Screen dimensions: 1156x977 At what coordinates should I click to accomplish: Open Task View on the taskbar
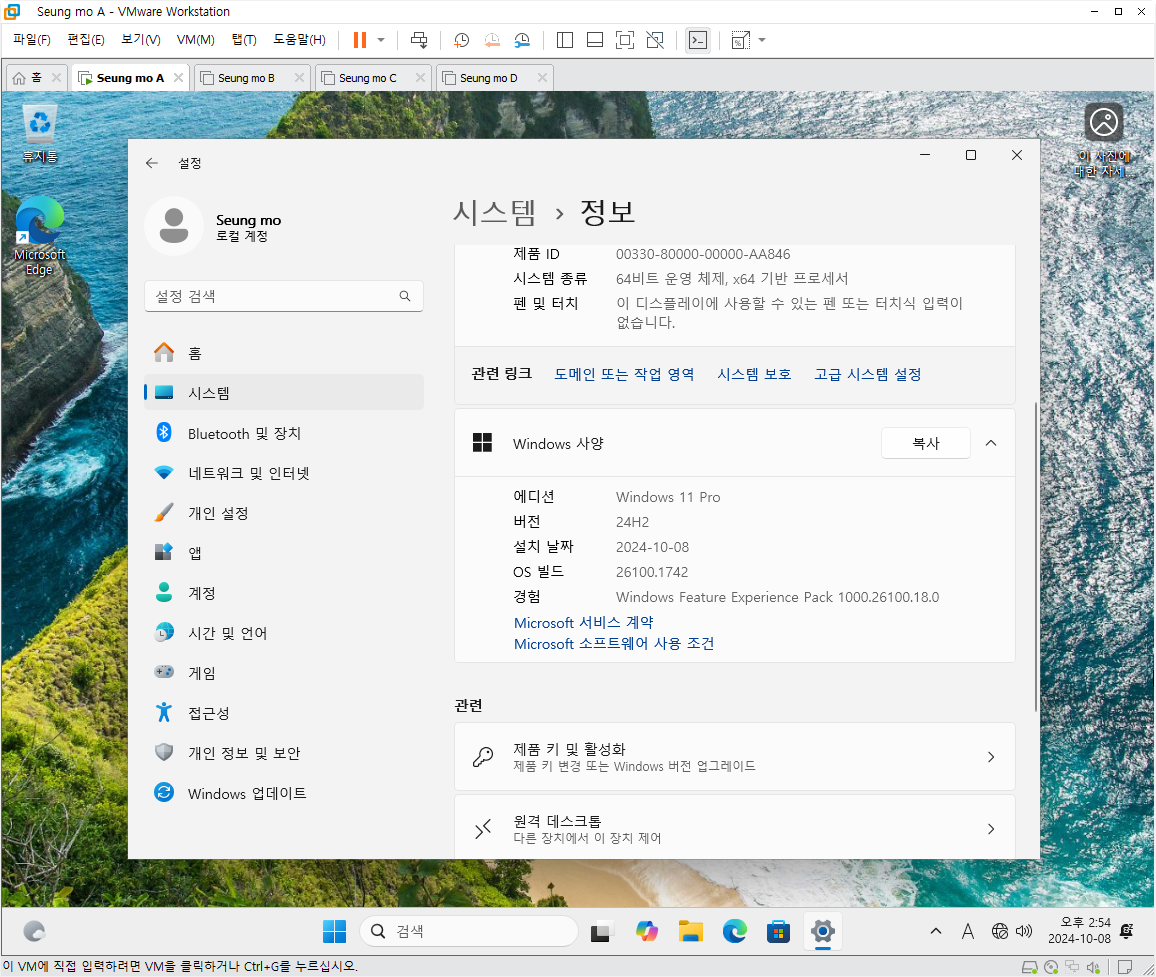601,931
